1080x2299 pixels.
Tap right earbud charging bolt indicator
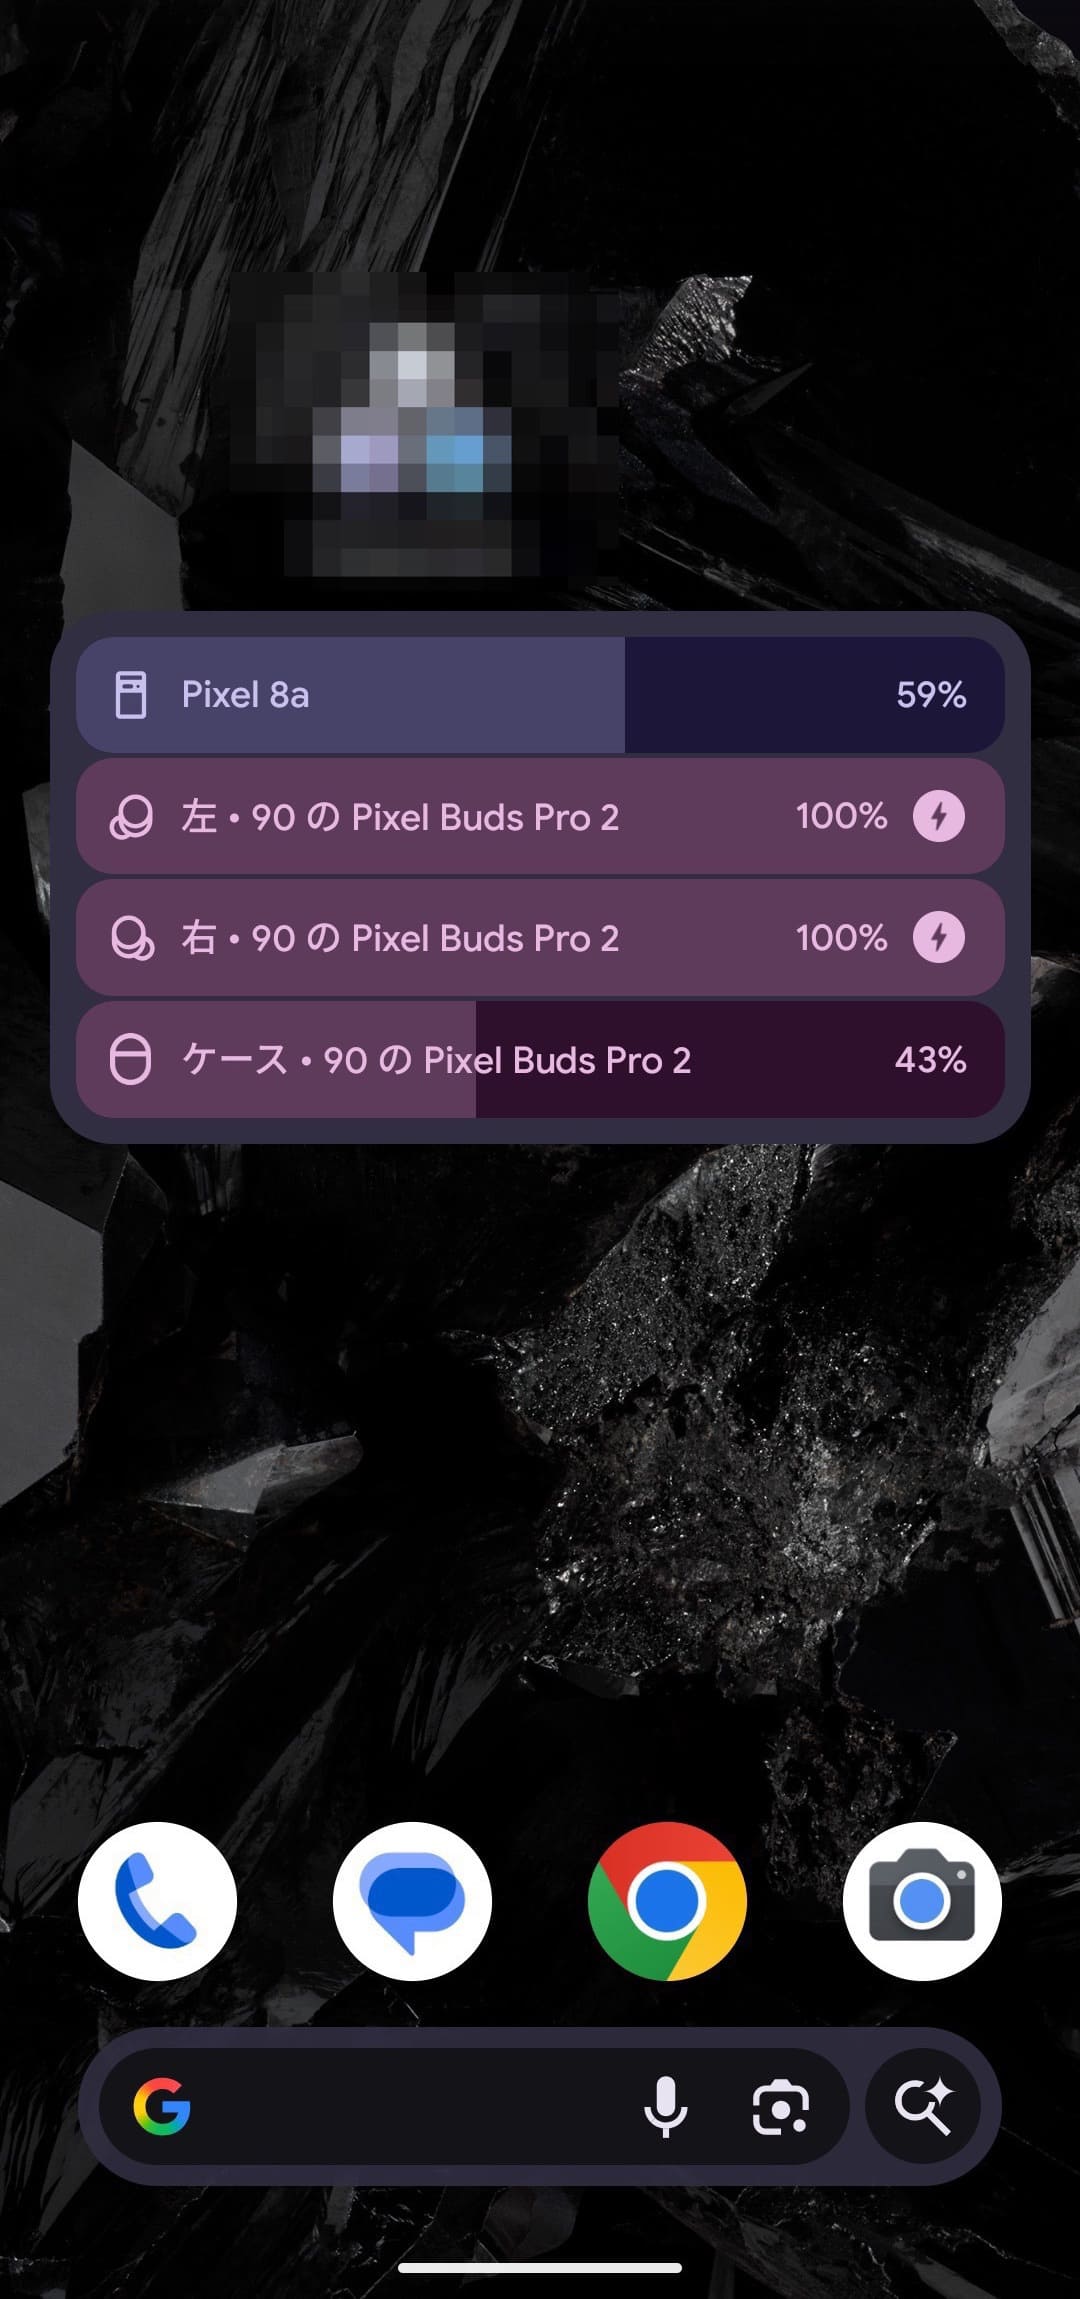938,937
